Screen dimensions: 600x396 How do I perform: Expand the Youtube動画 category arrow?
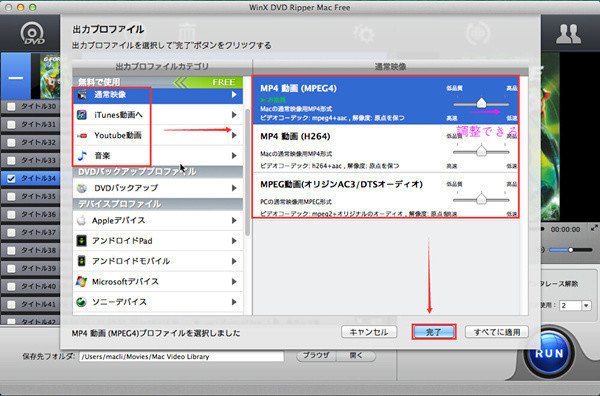(234, 135)
